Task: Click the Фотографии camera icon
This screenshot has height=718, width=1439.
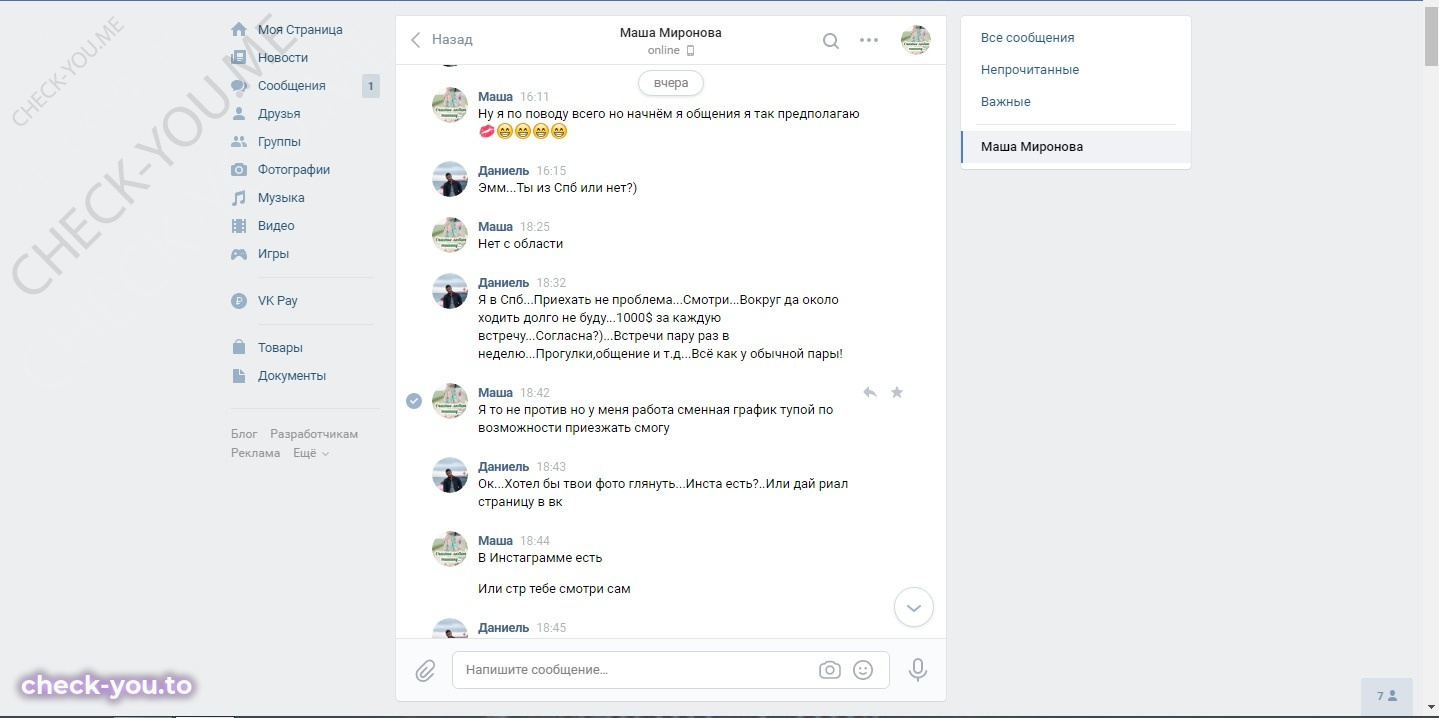Action: click(239, 170)
